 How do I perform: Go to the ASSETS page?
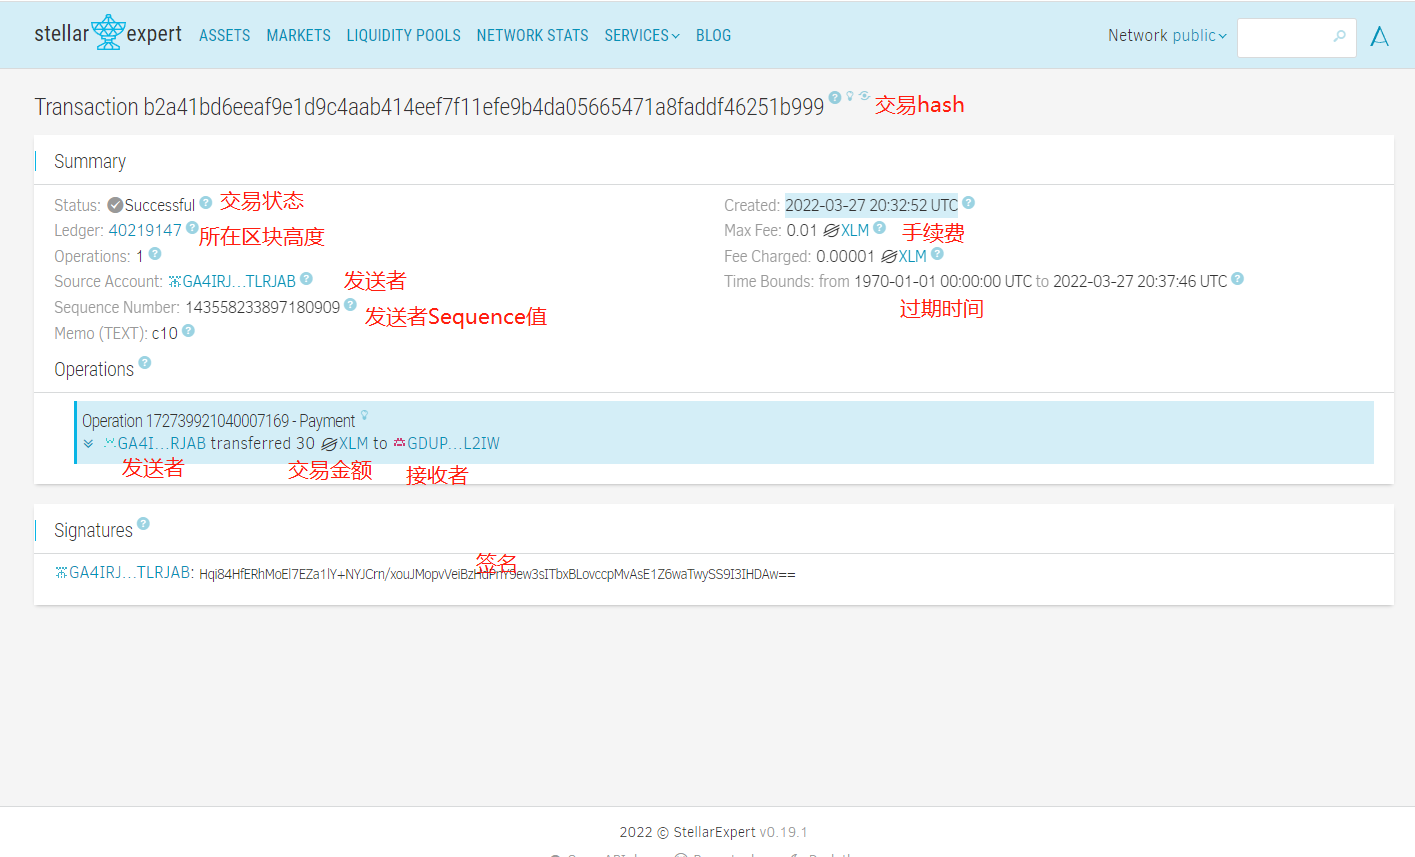[224, 36]
